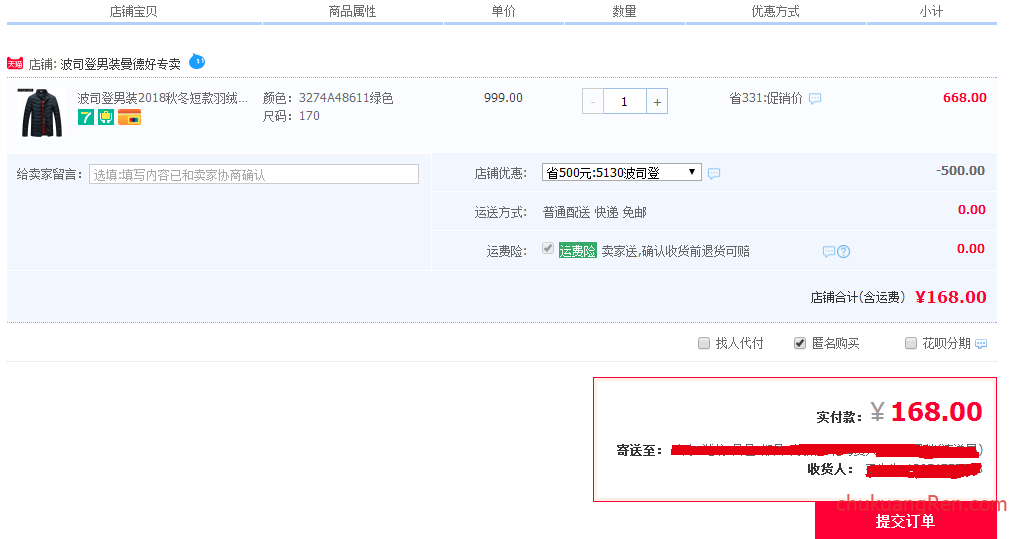Click subtotal 668.00
1012x539 pixels.
click(x=964, y=97)
